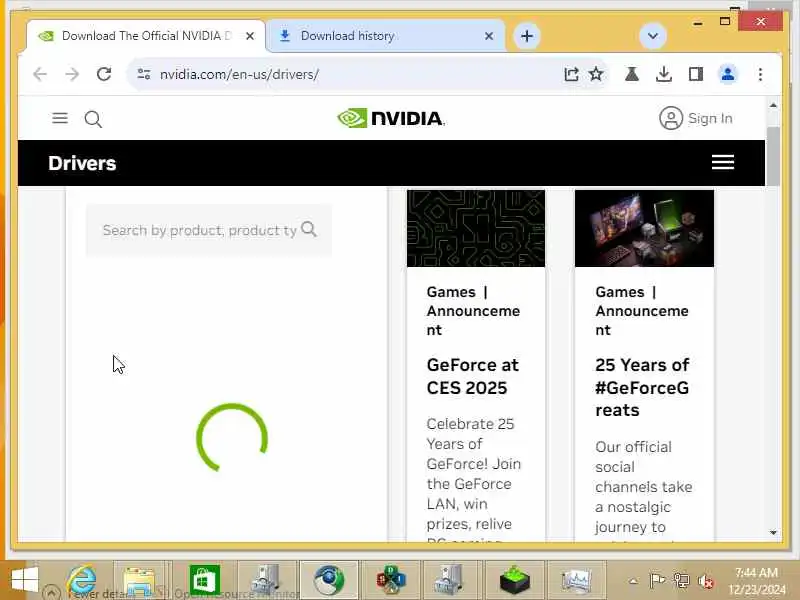The height and width of the screenshot is (600, 800).
Task: Open File Explorer from the taskbar
Action: coord(139,581)
